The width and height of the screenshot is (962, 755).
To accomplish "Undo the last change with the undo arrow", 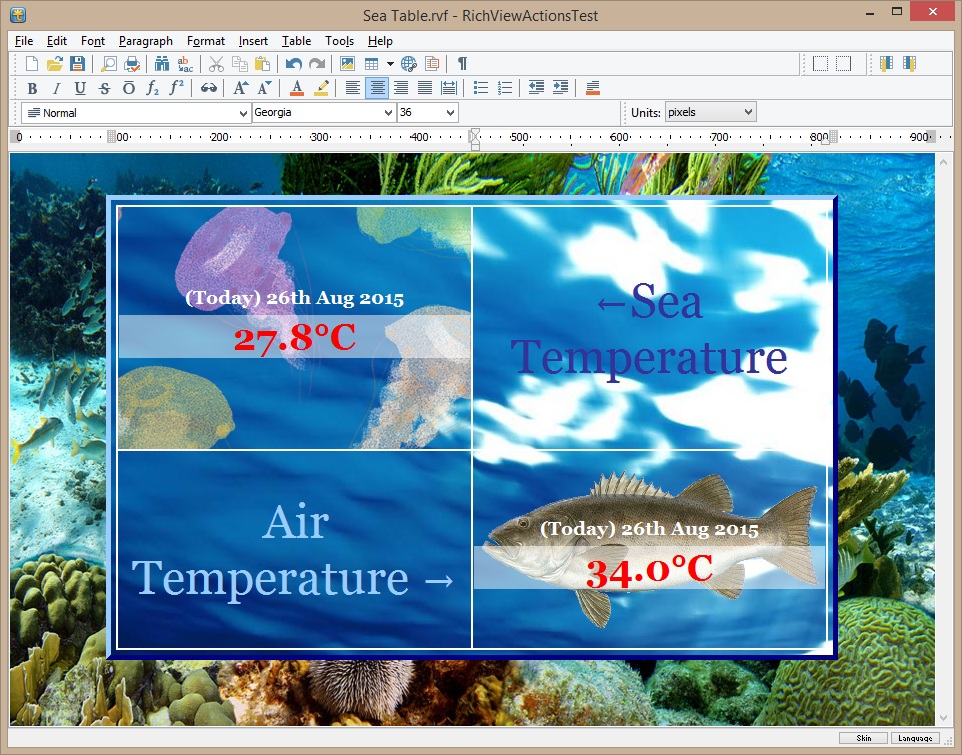I will (x=294, y=63).
